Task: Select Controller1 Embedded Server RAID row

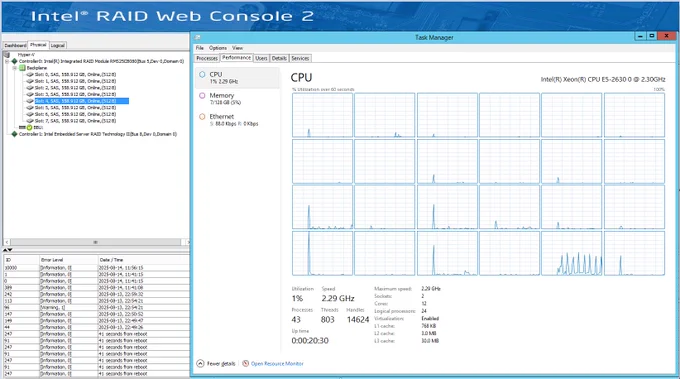Action: [x=98, y=134]
